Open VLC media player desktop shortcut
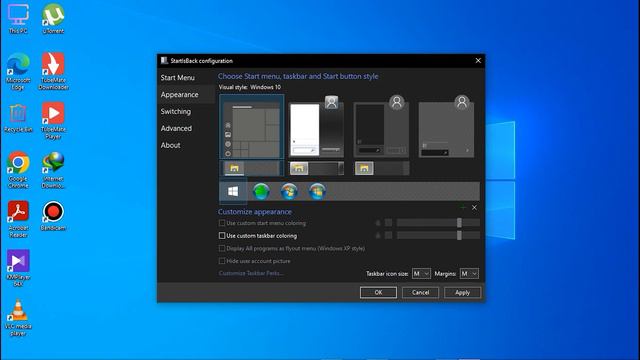This screenshot has width=640, height=360. 18,318
